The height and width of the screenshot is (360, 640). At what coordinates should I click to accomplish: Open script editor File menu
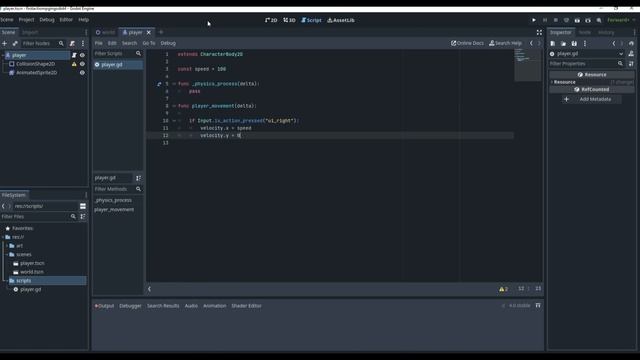click(98, 43)
